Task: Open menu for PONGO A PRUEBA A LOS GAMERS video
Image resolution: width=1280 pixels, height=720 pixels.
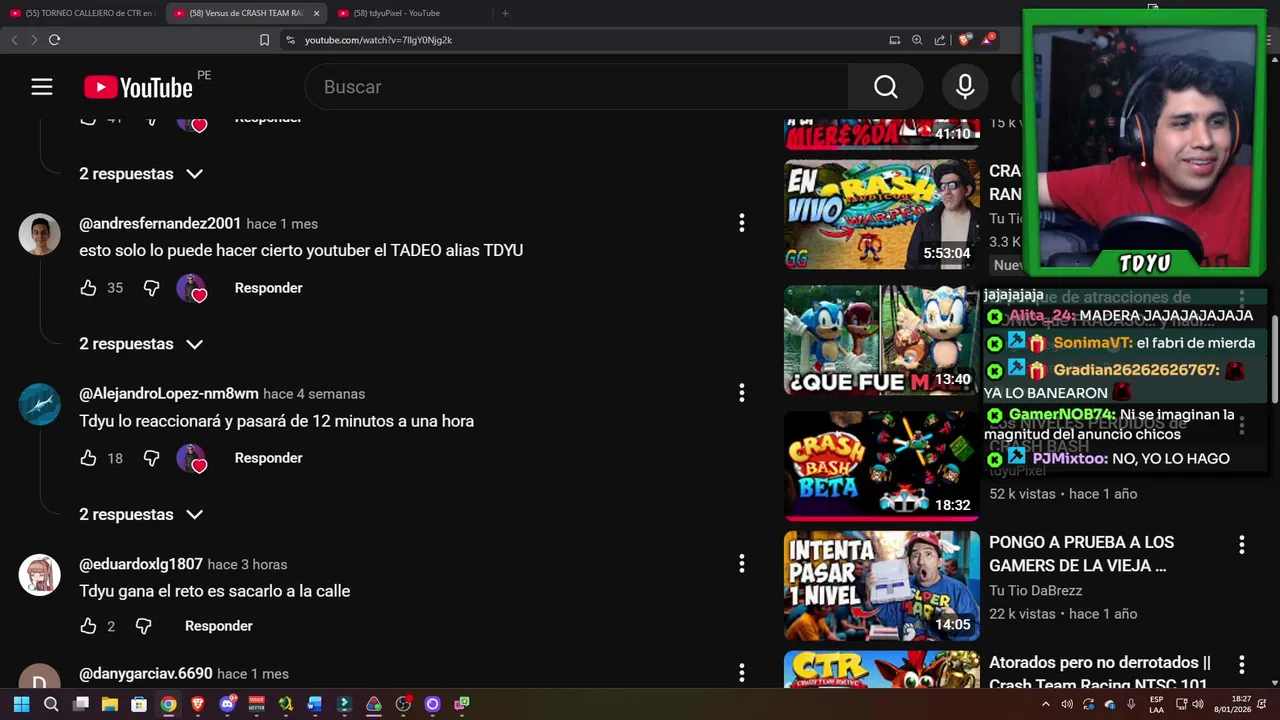Action: click(1241, 545)
